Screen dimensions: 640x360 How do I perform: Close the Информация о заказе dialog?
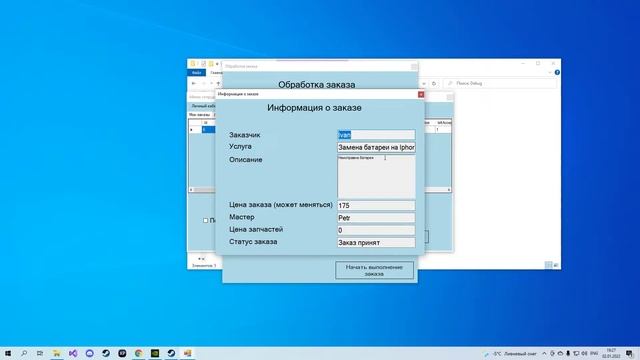point(421,94)
